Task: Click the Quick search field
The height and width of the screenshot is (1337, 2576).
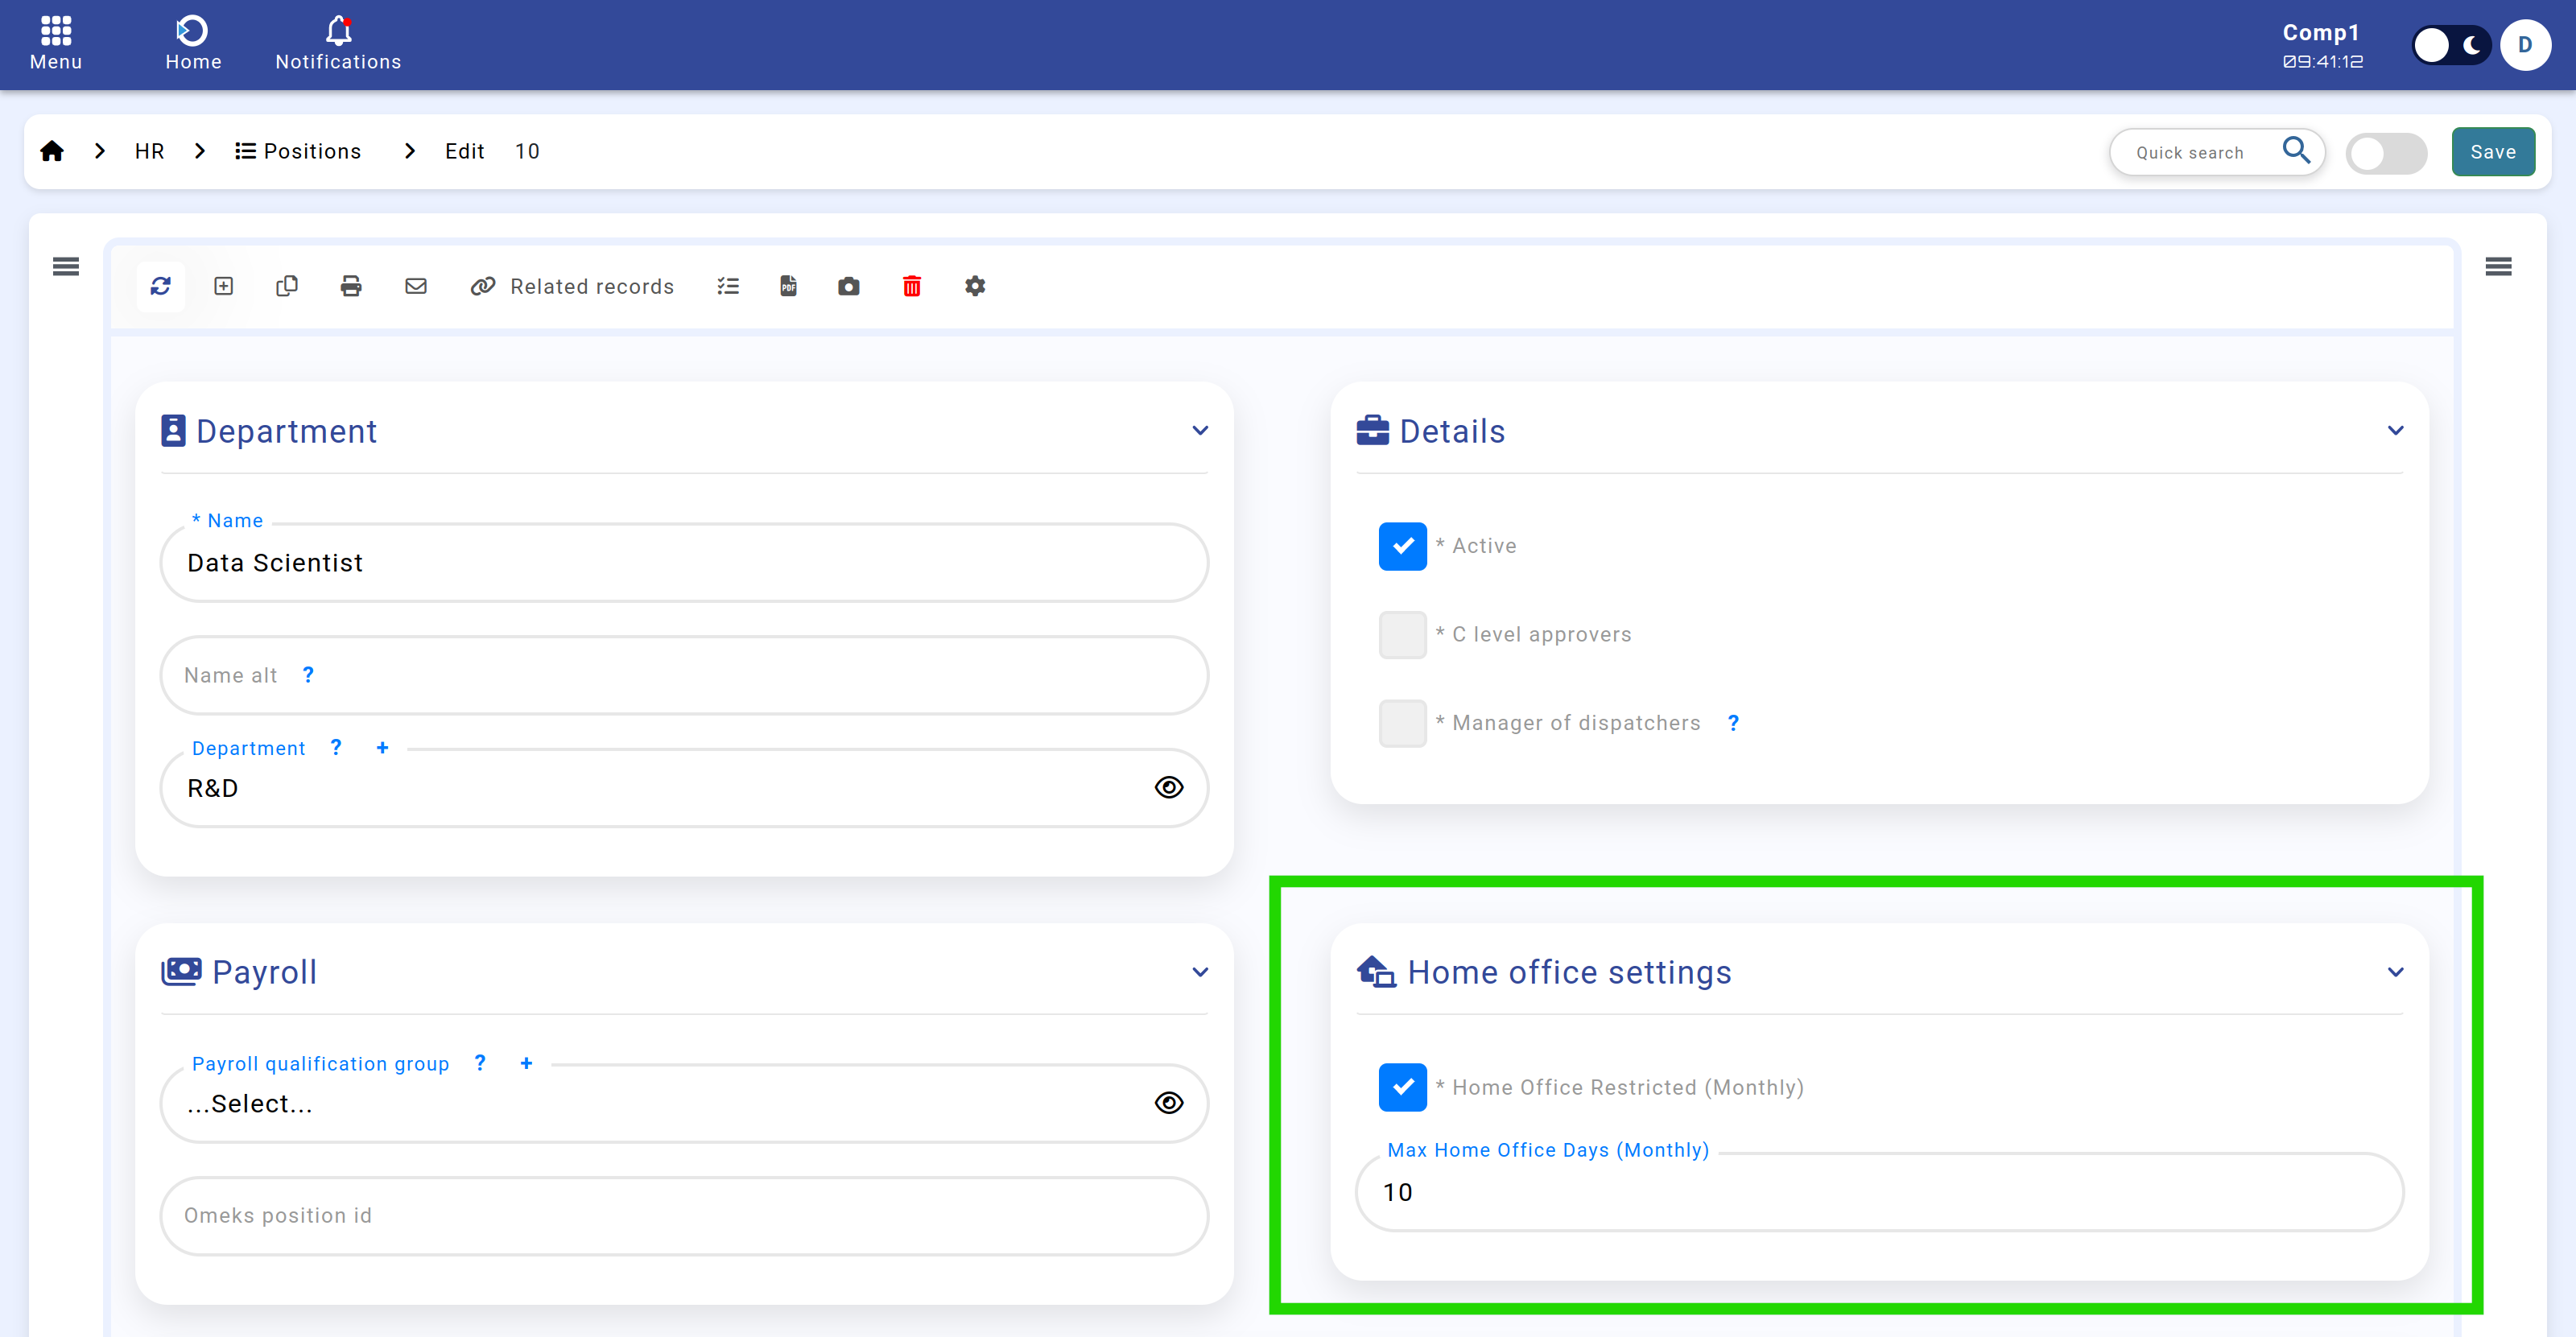Action: pyautogui.click(x=2190, y=152)
